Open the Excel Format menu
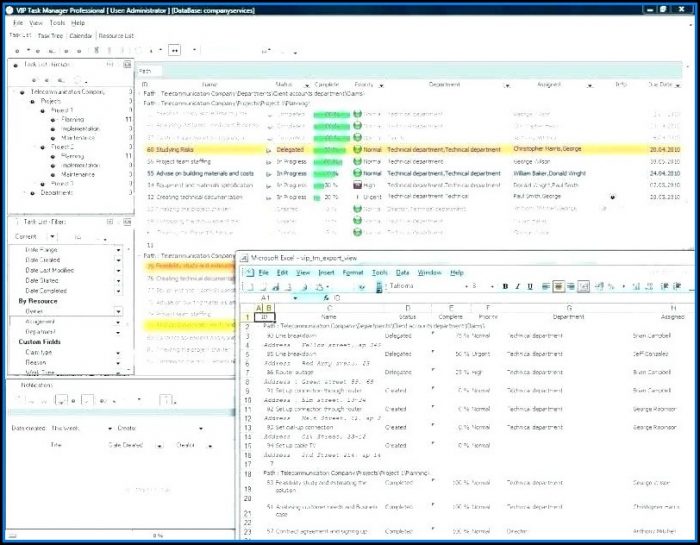This screenshot has width=700, height=545. (x=353, y=272)
